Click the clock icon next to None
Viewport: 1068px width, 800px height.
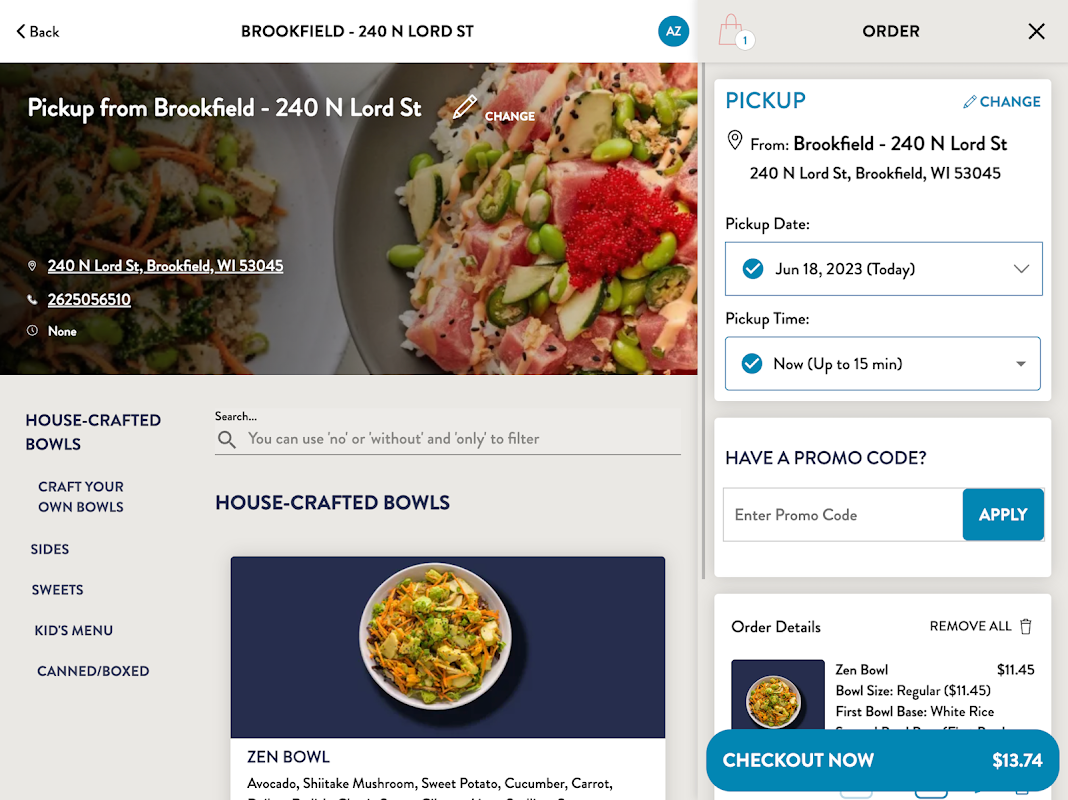click(32, 331)
